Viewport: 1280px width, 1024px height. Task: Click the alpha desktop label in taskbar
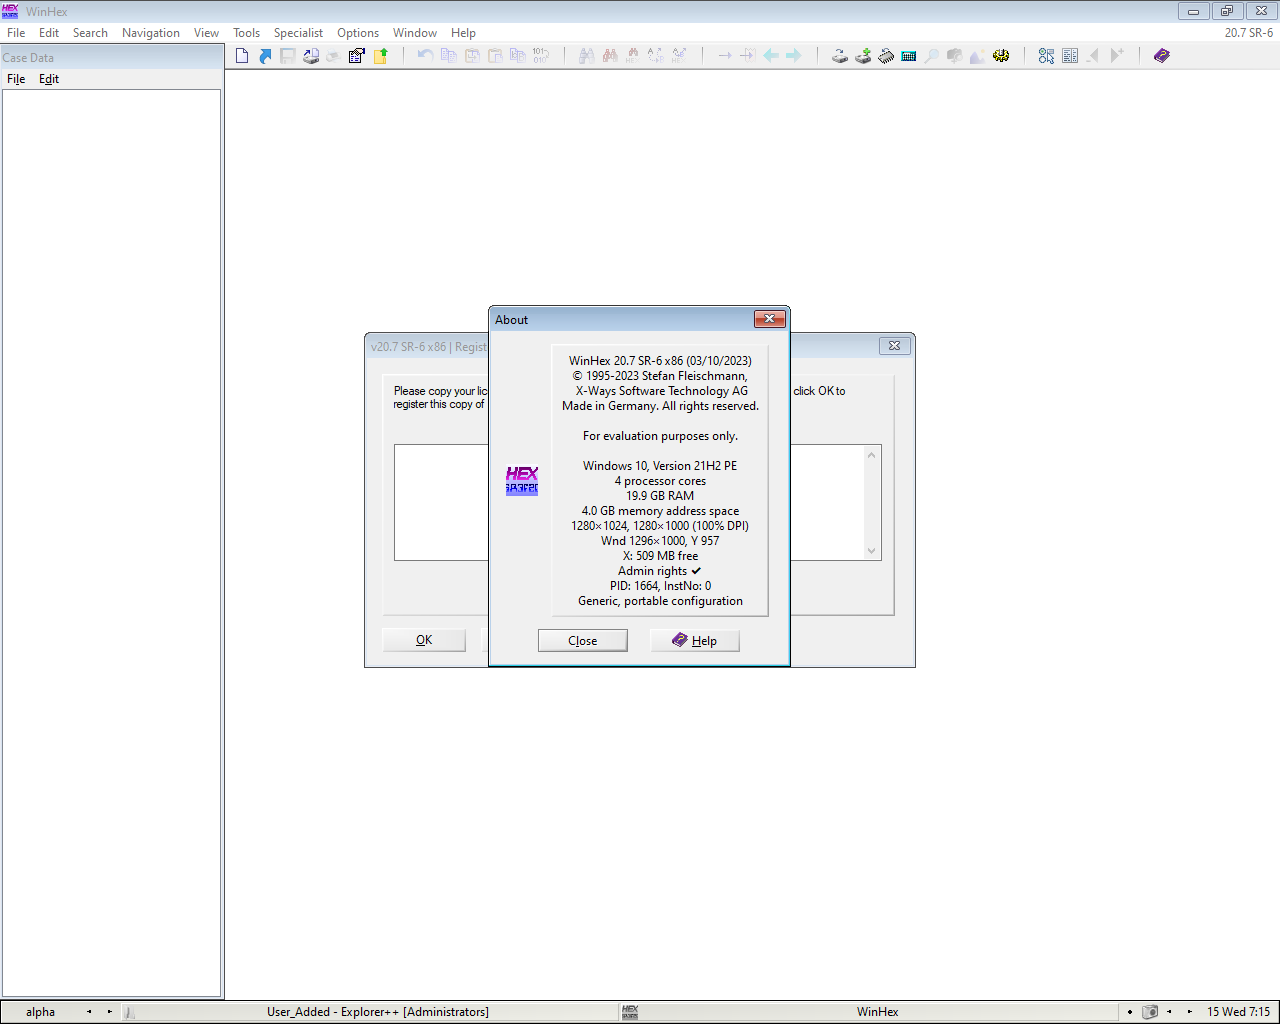[x=41, y=1012]
